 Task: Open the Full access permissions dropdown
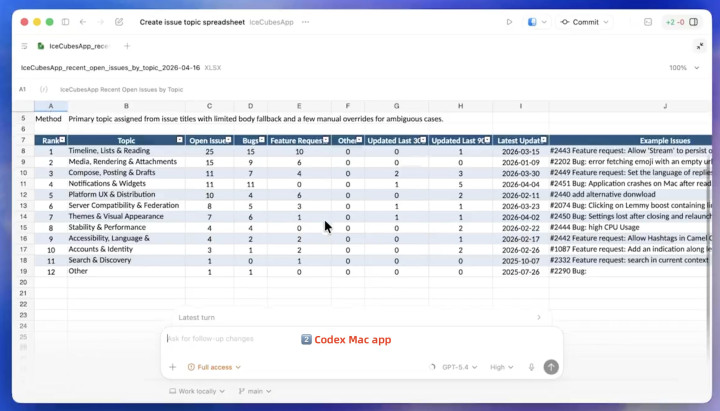[214, 367]
